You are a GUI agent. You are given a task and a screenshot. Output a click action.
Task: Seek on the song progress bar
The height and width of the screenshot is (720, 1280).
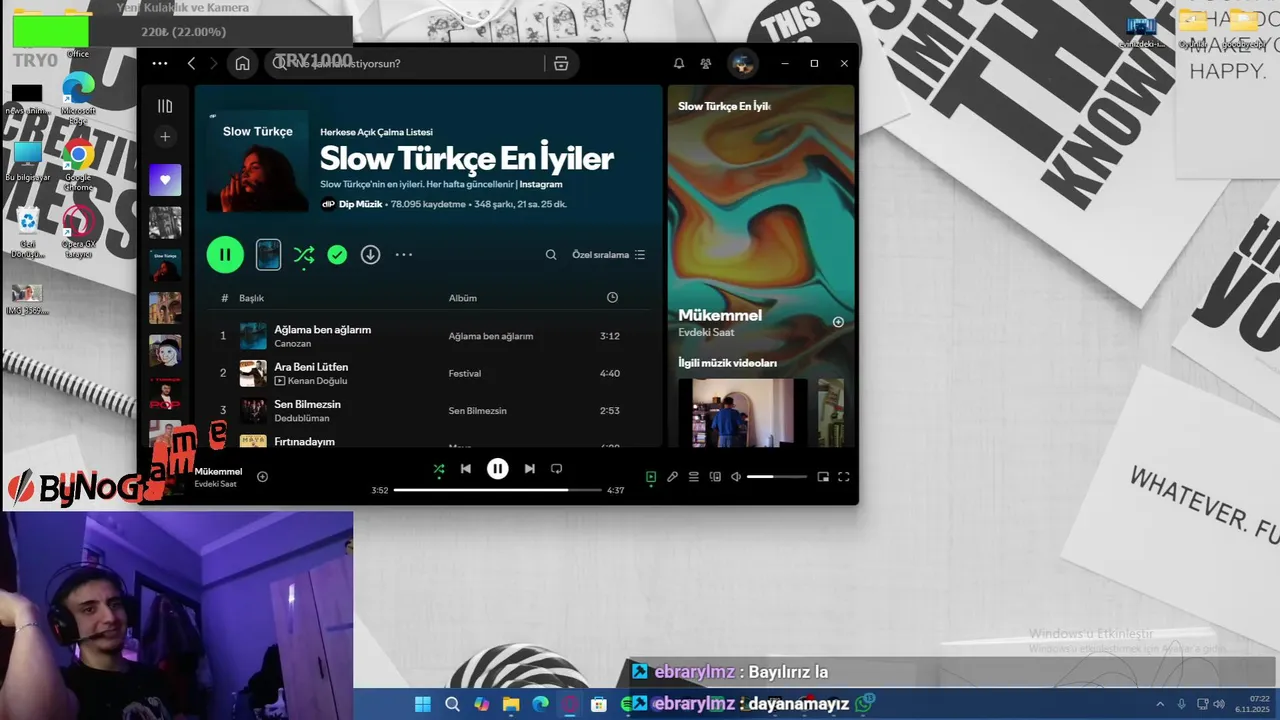498,490
